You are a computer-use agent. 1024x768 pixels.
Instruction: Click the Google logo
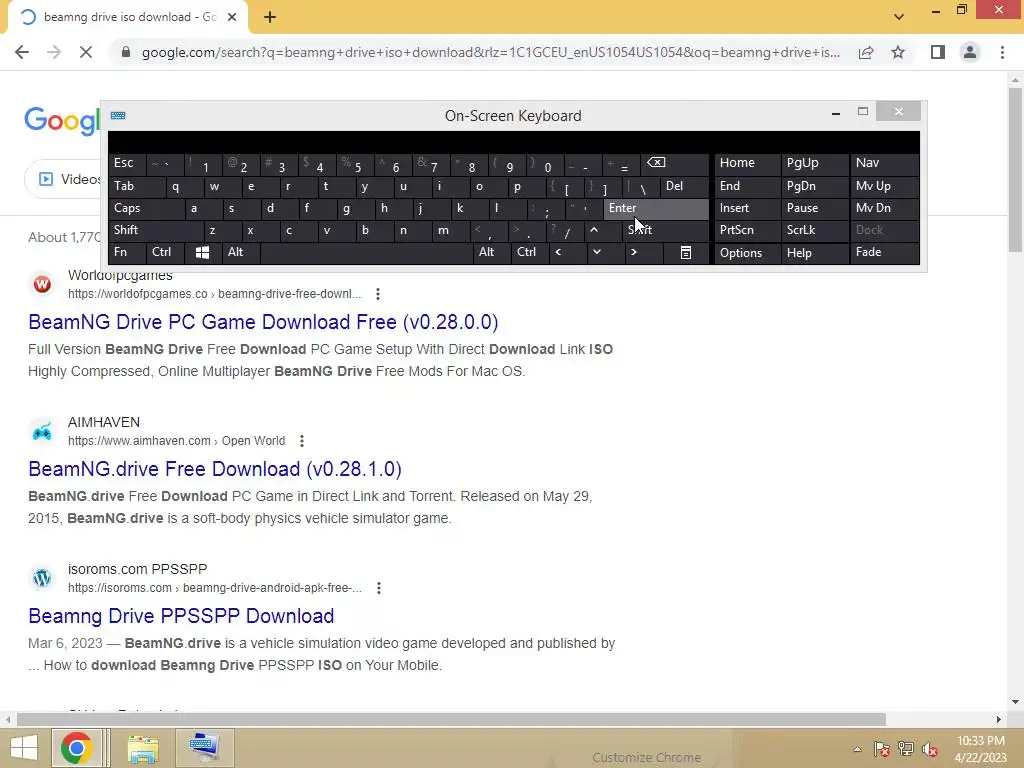click(x=63, y=121)
